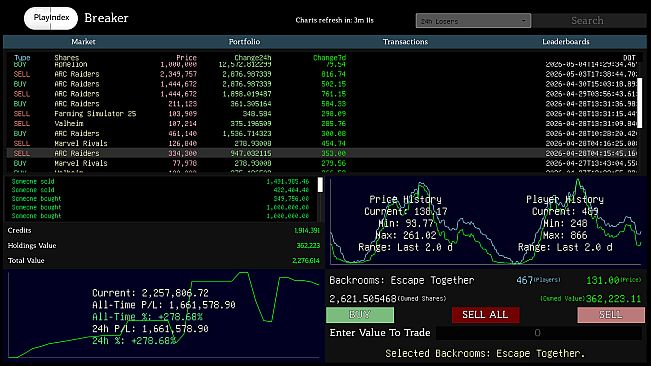Select BUY ARC Raiders row with 461,140
This screenshot has height=366, width=651.
(x=322, y=134)
